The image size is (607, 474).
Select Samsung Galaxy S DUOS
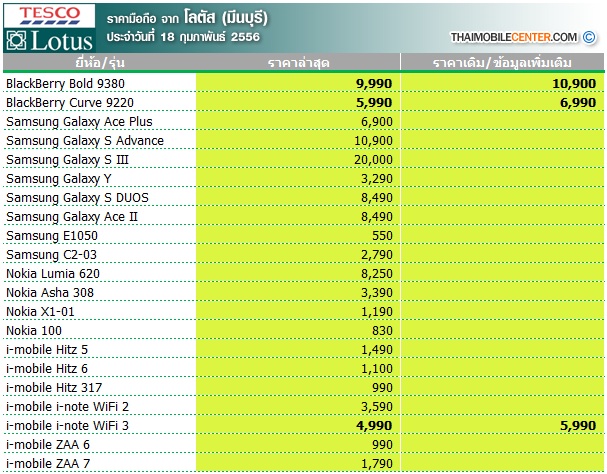tap(77, 198)
